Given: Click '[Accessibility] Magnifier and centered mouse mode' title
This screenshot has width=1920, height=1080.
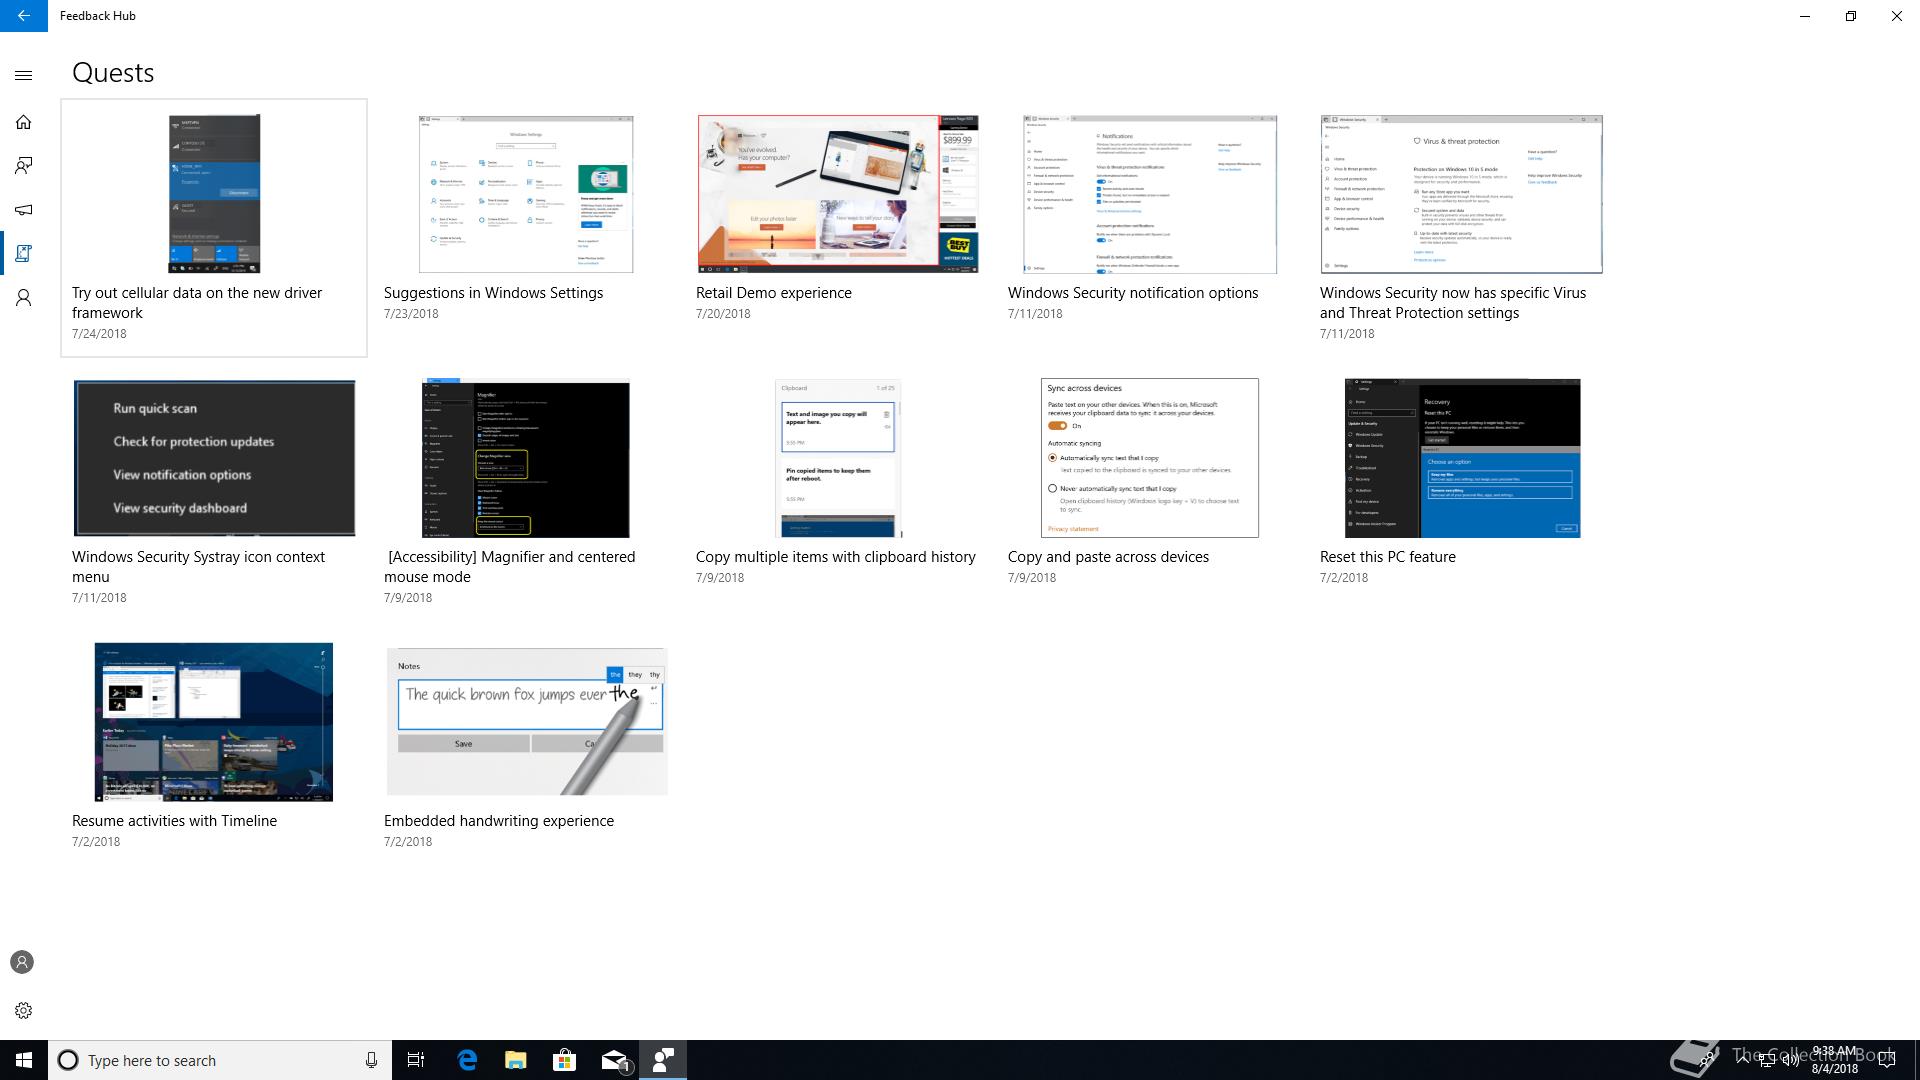Looking at the screenshot, I should click(510, 567).
